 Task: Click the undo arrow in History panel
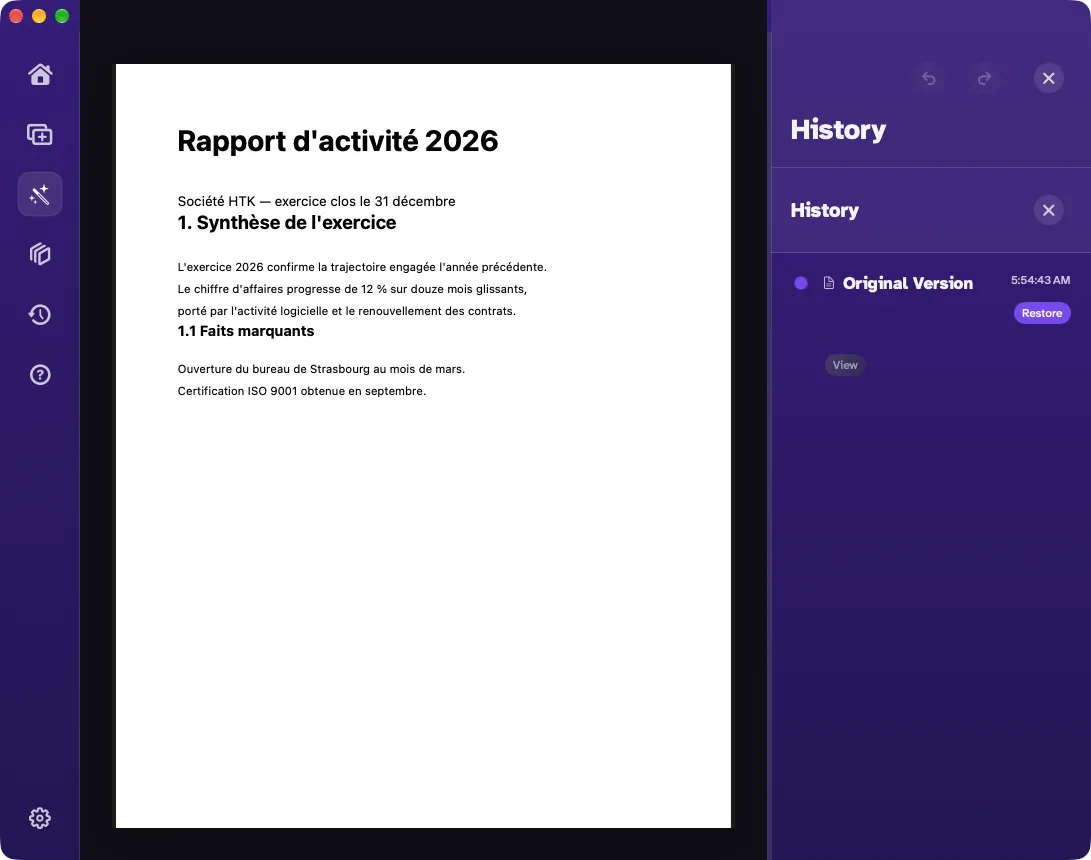pos(929,78)
